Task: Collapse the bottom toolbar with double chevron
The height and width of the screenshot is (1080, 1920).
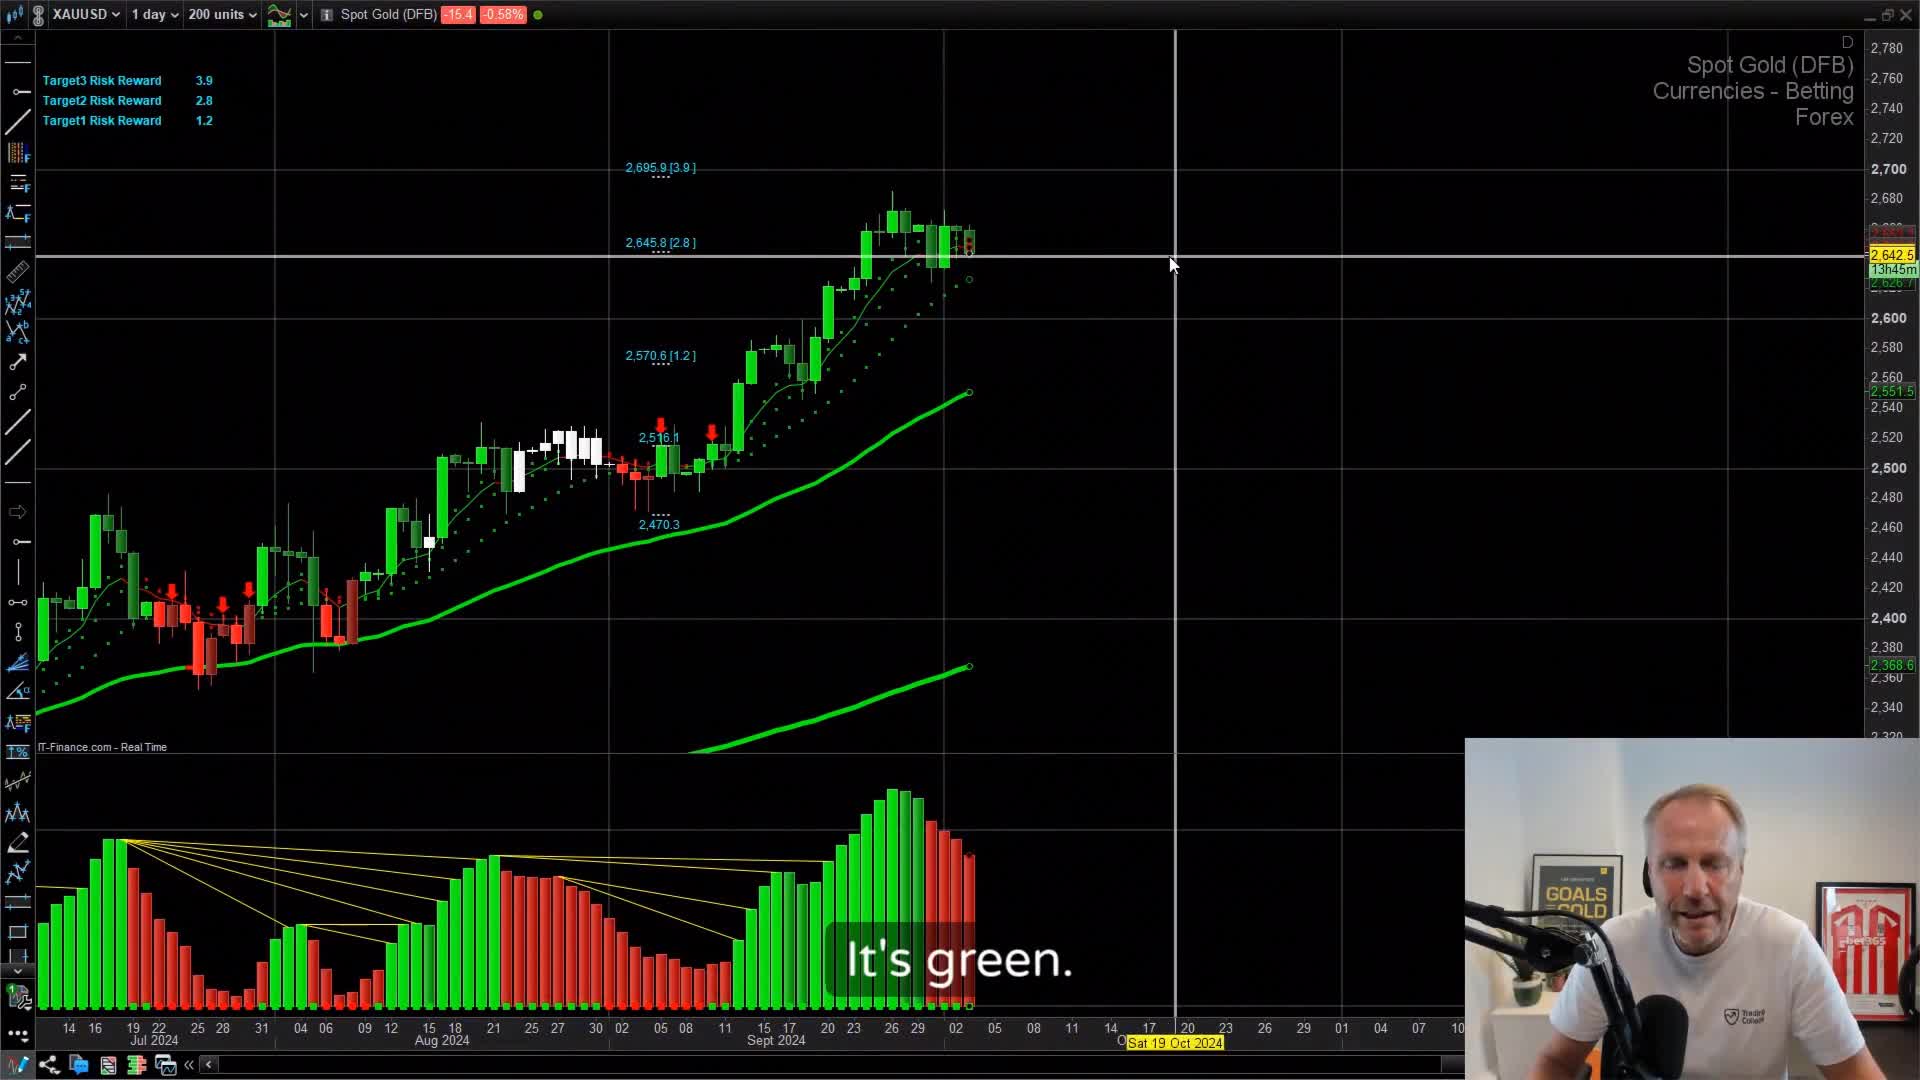Action: 188,1065
